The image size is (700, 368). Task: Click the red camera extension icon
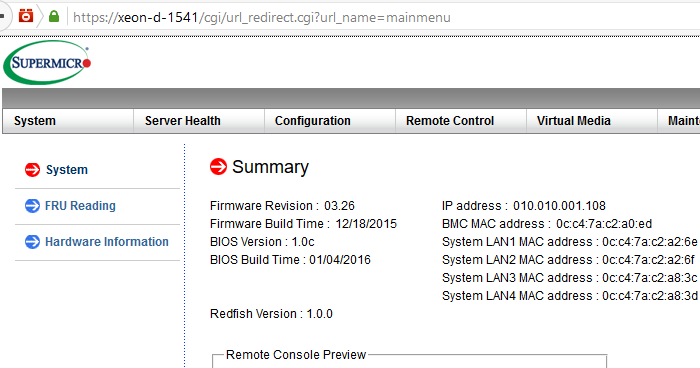pyautogui.click(x=26, y=16)
